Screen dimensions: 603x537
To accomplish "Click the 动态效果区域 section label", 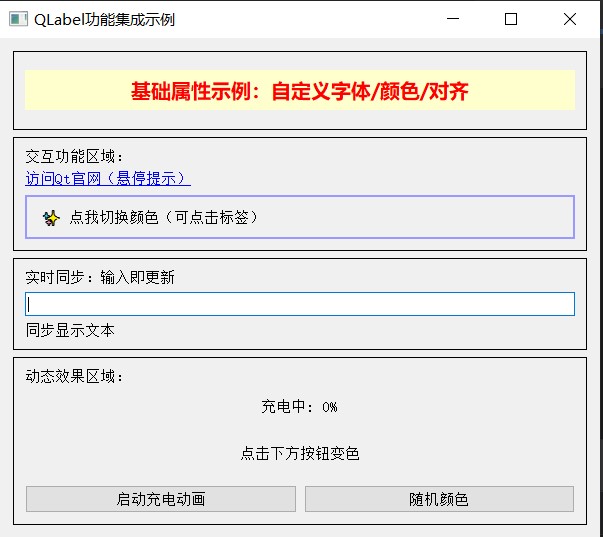I will click(x=76, y=377).
